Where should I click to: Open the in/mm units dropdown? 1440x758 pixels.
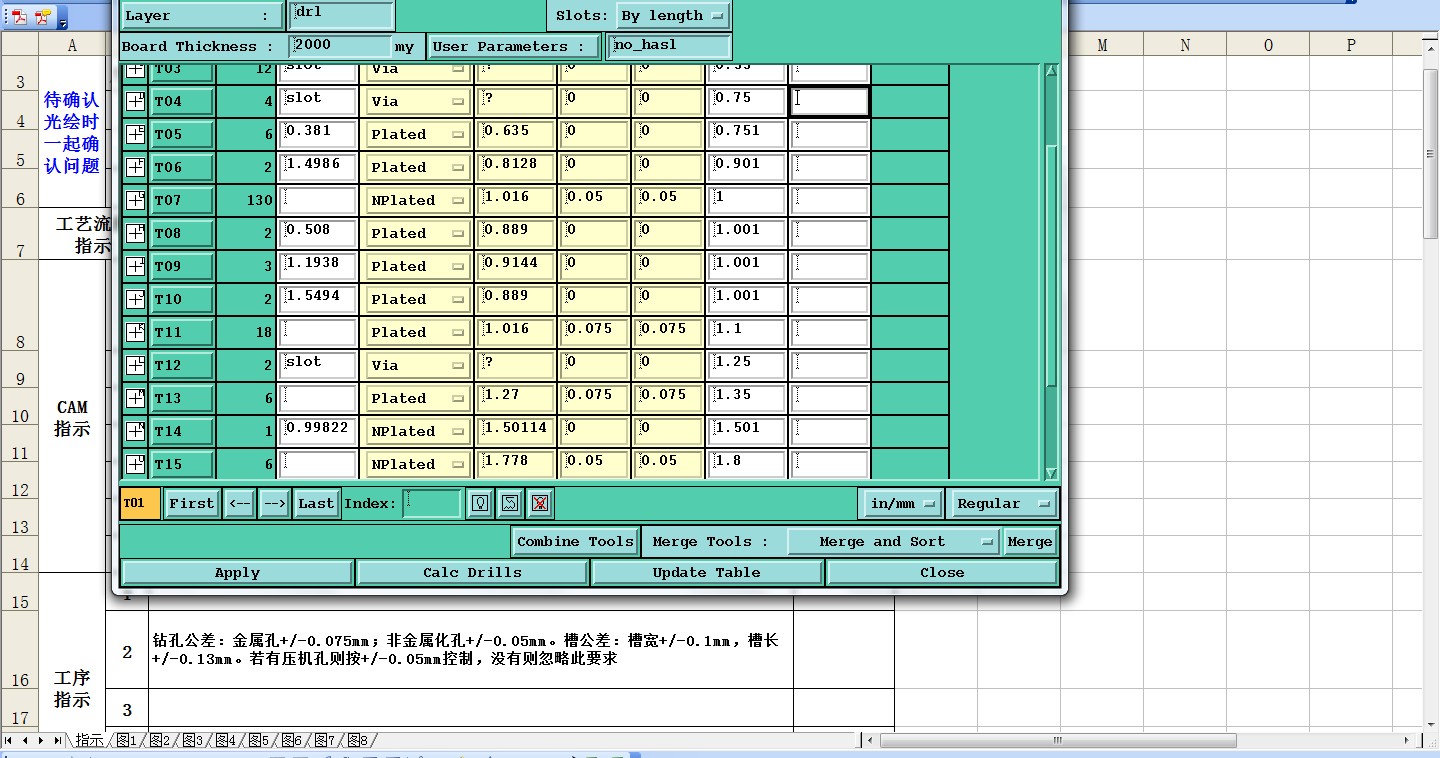[x=901, y=503]
